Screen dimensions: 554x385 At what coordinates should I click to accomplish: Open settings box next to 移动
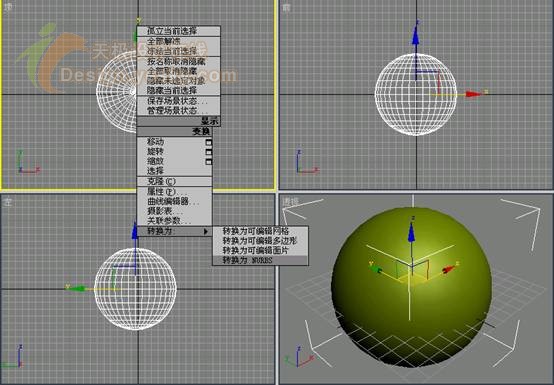click(208, 142)
